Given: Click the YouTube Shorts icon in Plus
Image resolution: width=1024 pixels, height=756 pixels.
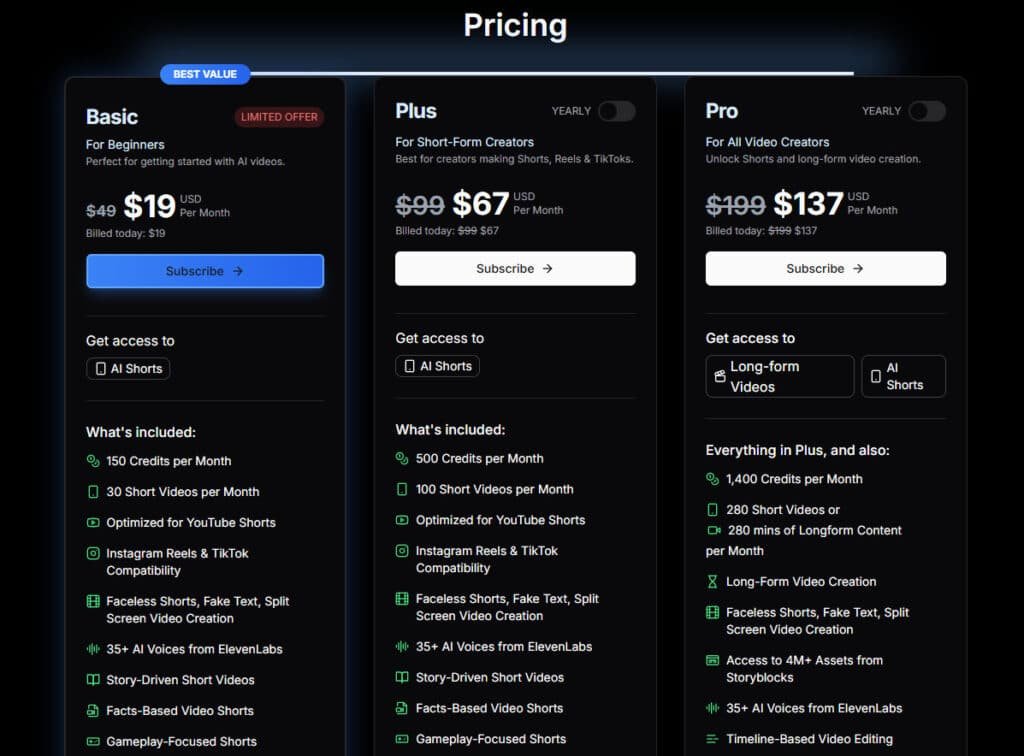Looking at the screenshot, I should [x=402, y=520].
